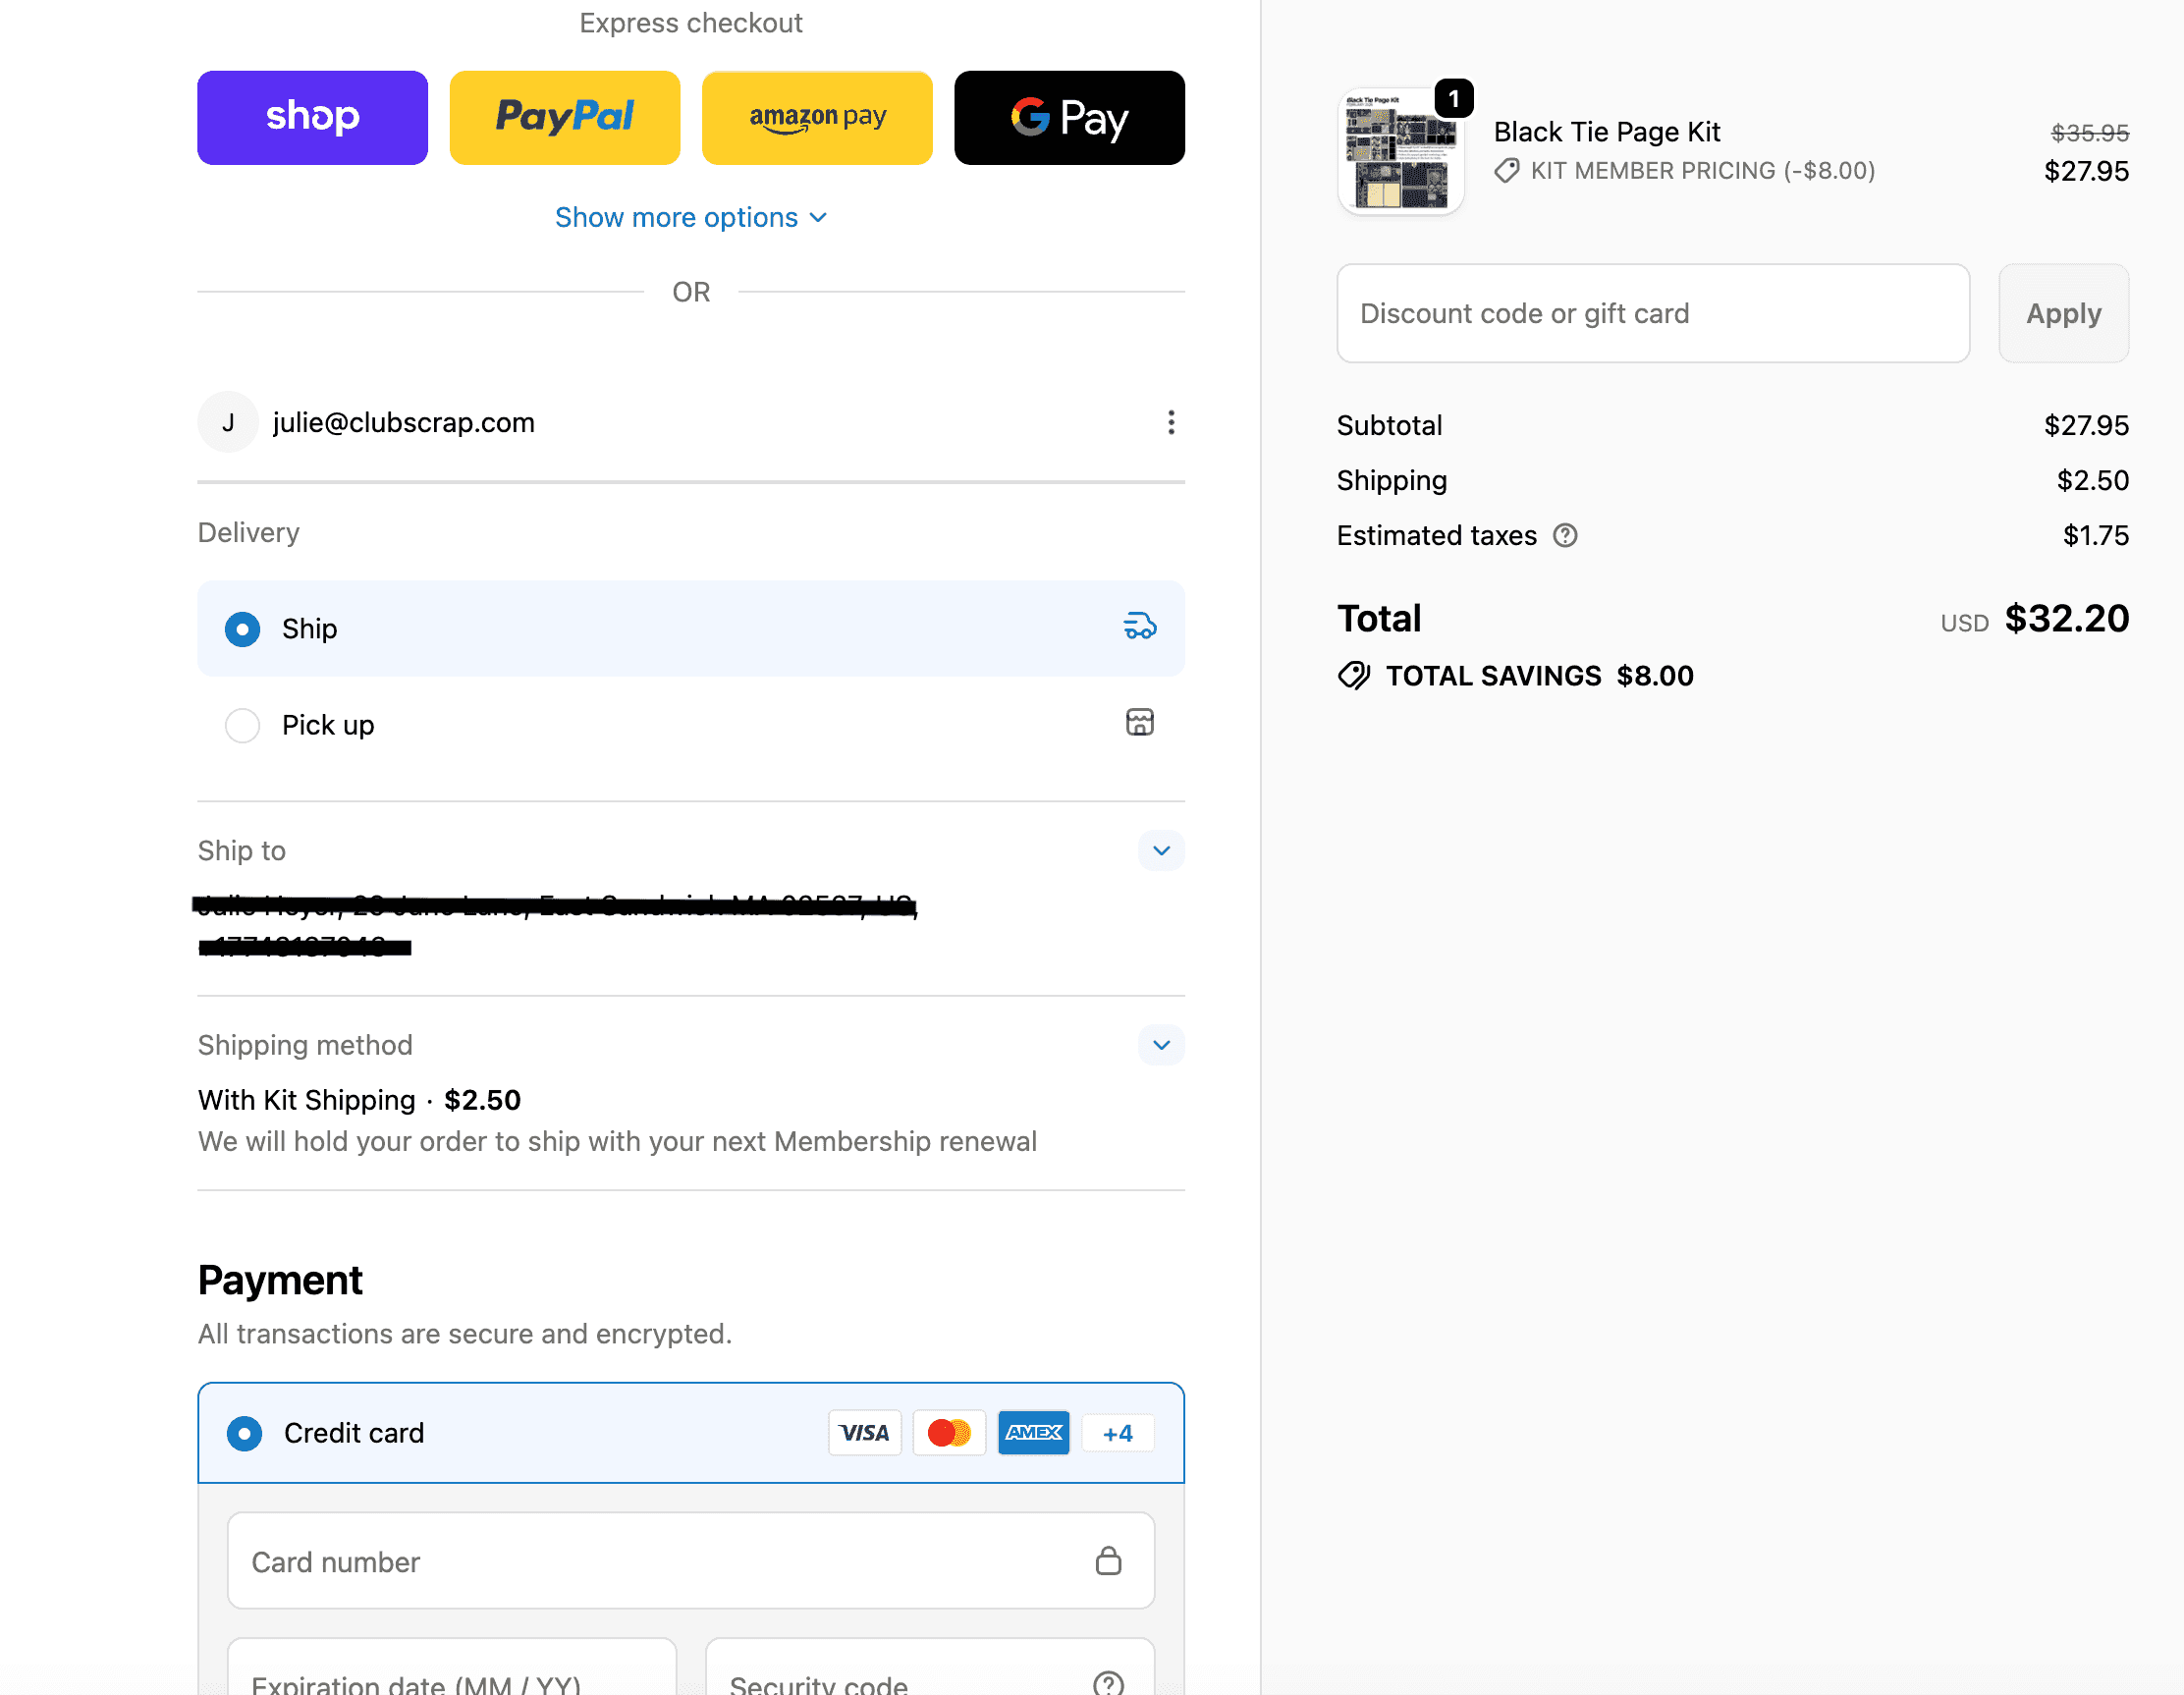Click the store pickup icon
The image size is (2184, 1695).
point(1139,722)
